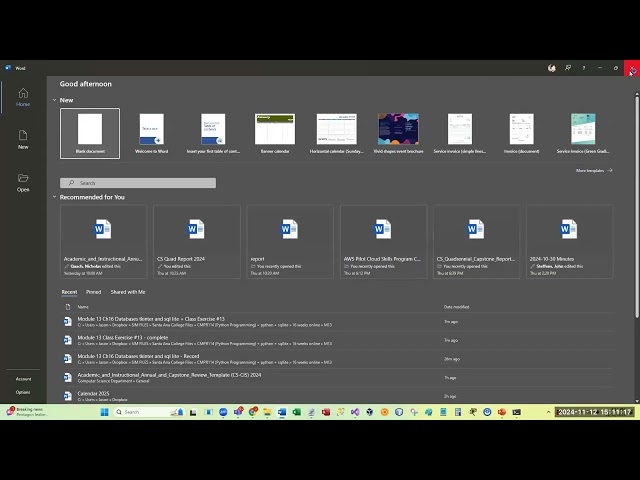The height and width of the screenshot is (480, 640).
Task: Select the Horizontal calendar template
Action: pyautogui.click(x=336, y=133)
